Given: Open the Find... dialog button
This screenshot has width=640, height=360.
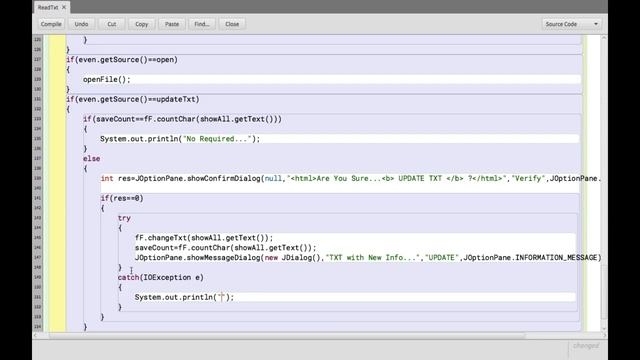Looking at the screenshot, I should coord(202,24).
